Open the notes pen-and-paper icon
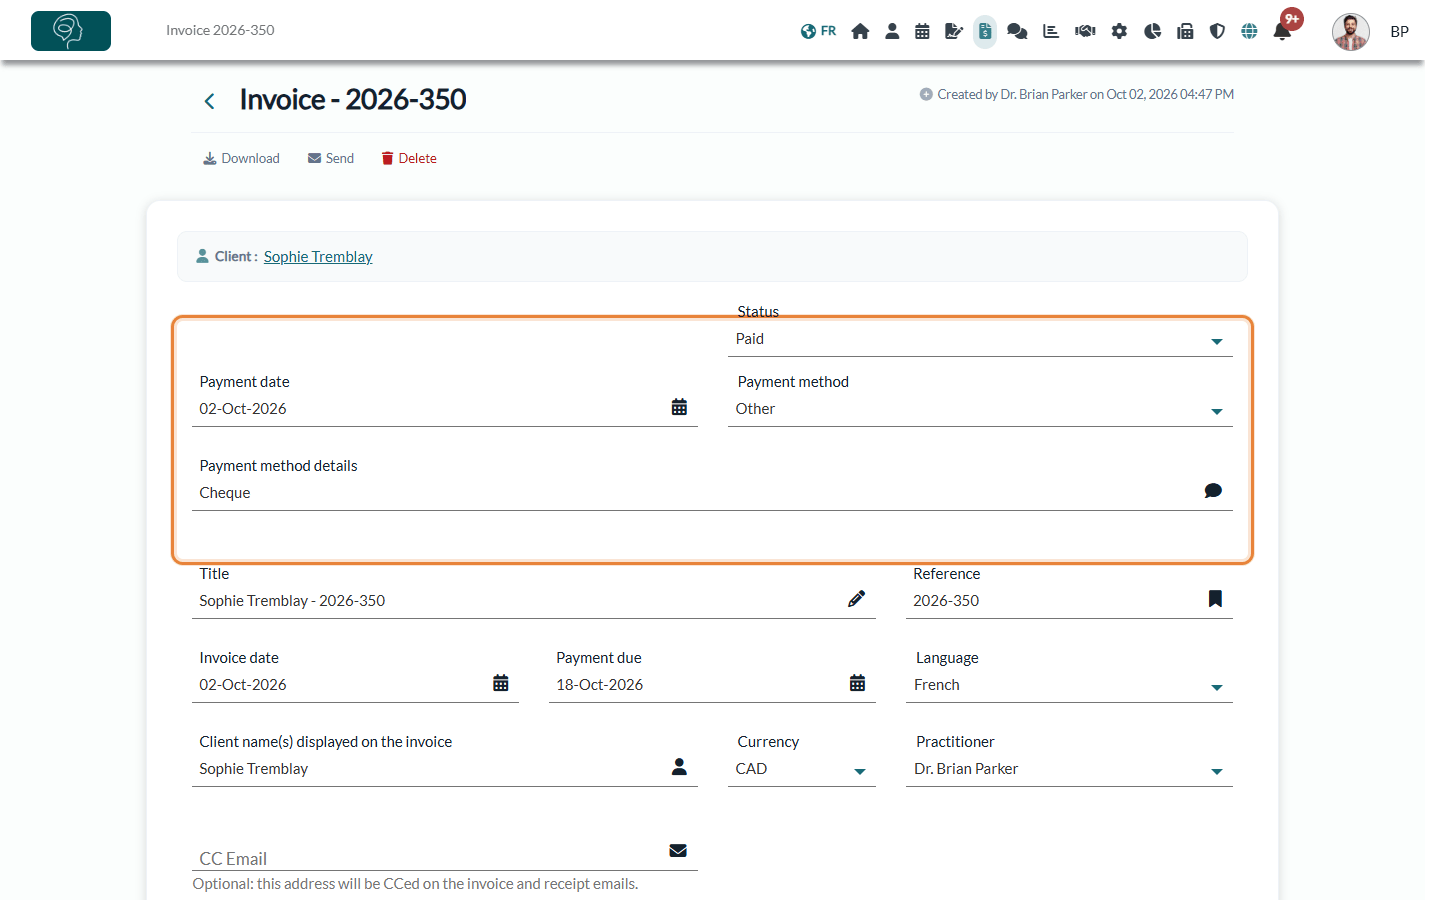 click(953, 31)
